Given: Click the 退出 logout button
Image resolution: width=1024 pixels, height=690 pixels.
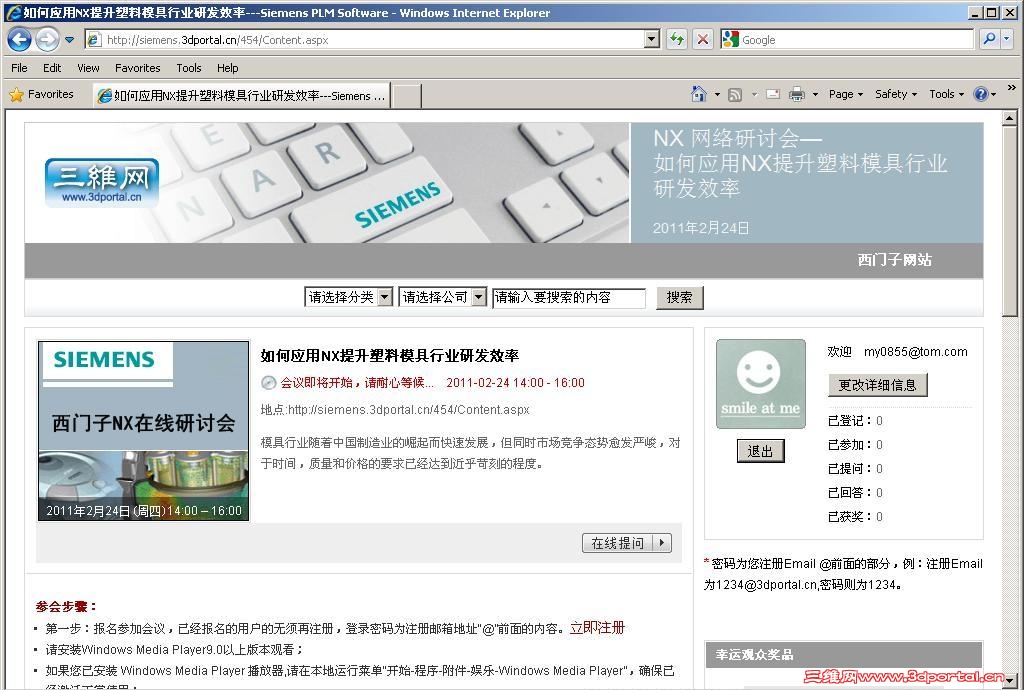Looking at the screenshot, I should click(760, 451).
